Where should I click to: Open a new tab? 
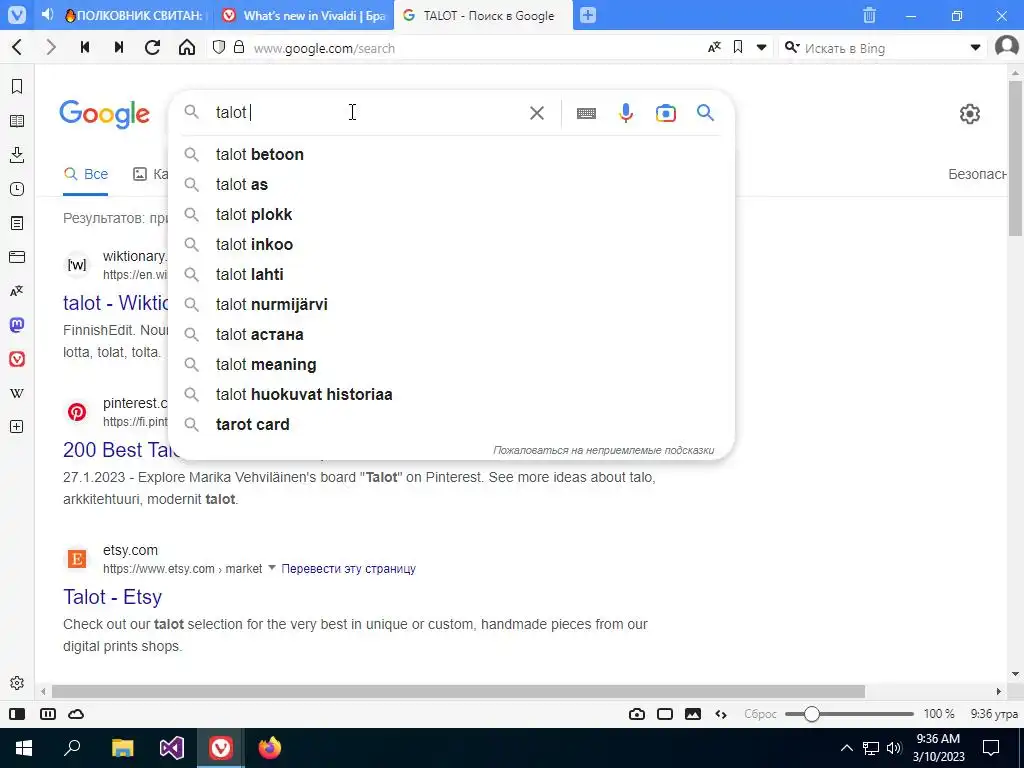coord(588,15)
